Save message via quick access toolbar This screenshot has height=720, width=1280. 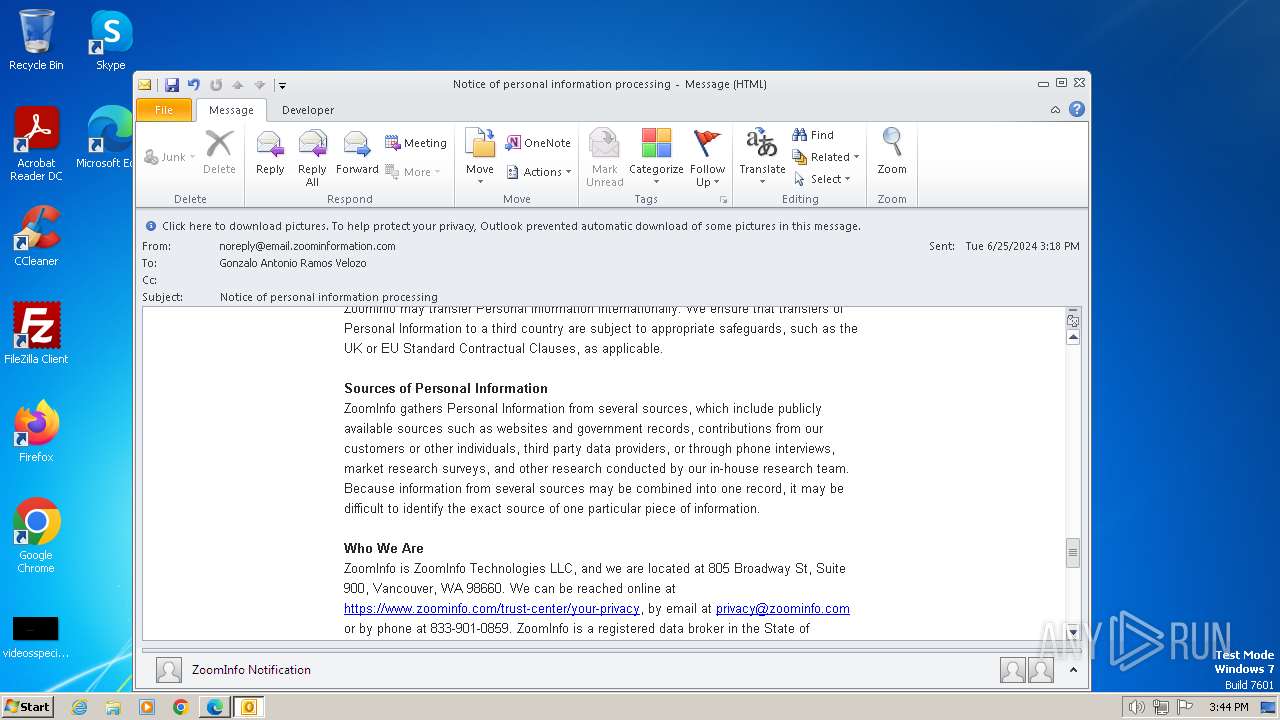point(172,85)
